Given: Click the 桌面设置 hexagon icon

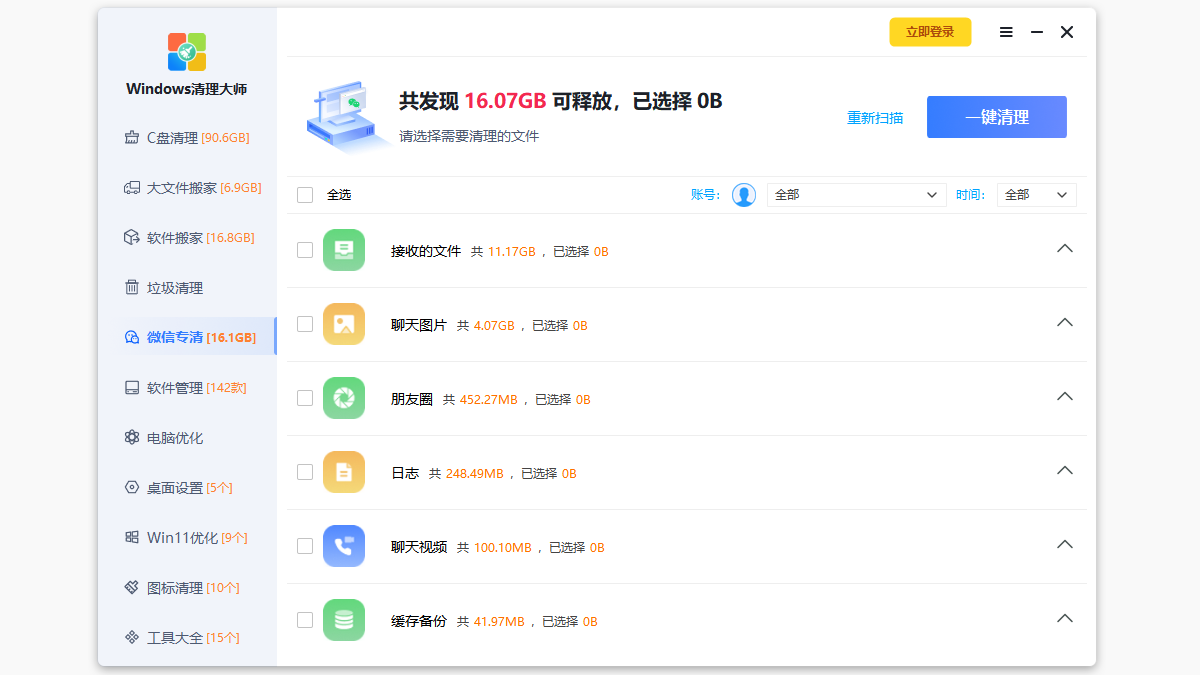Looking at the screenshot, I should point(131,488).
